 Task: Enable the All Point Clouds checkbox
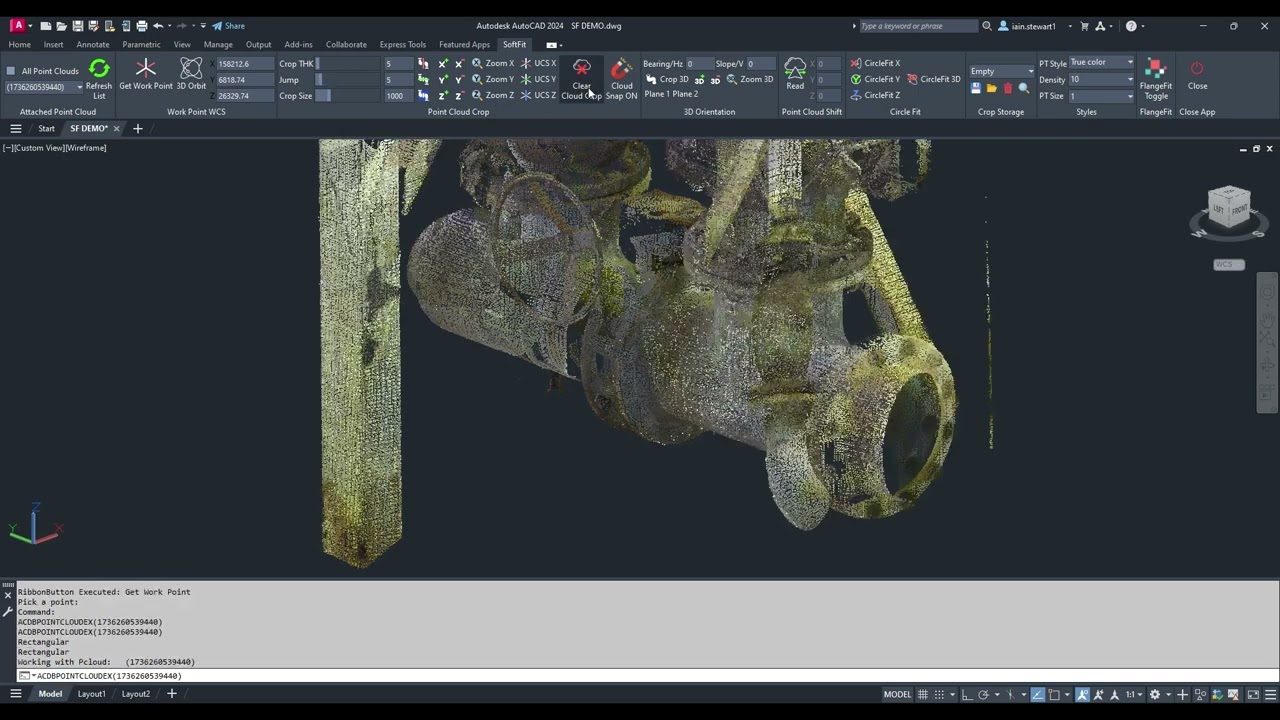point(11,71)
